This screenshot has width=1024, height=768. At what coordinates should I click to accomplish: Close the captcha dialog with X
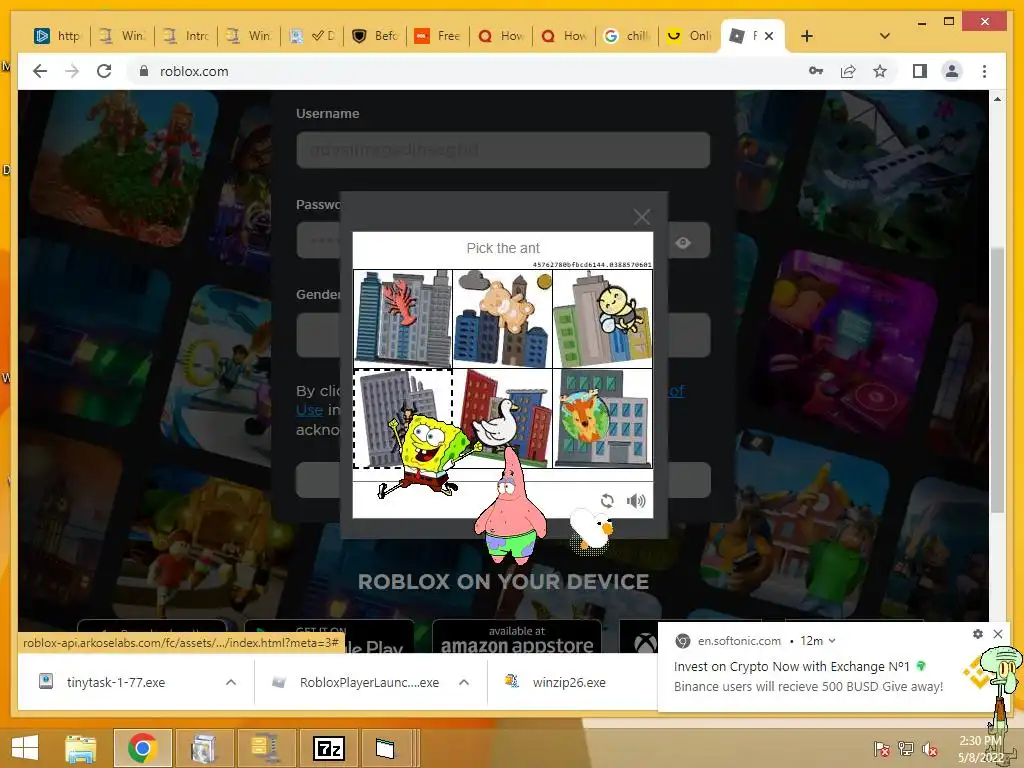point(641,217)
